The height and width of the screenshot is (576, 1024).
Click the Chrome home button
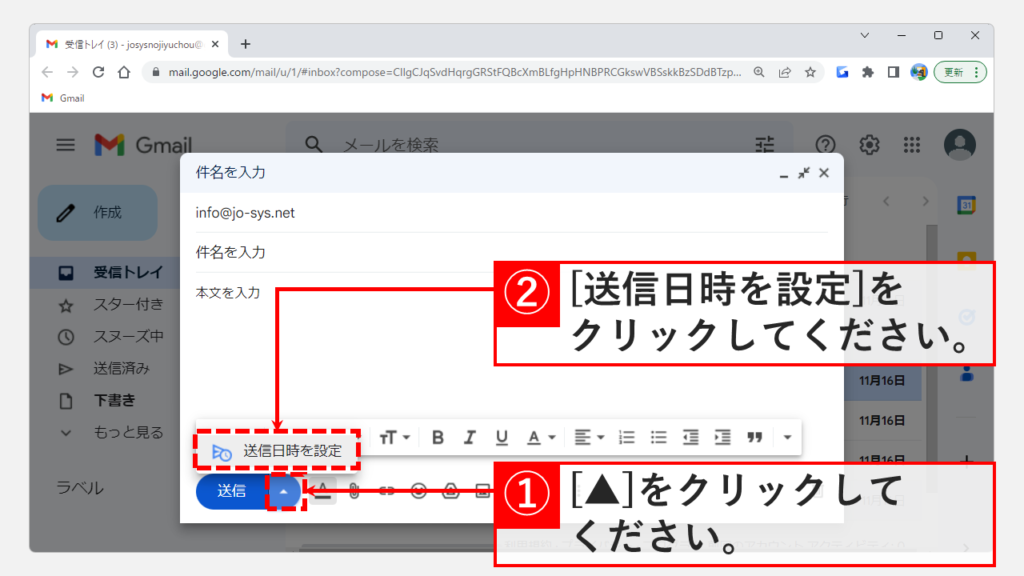pyautogui.click(x=123, y=72)
